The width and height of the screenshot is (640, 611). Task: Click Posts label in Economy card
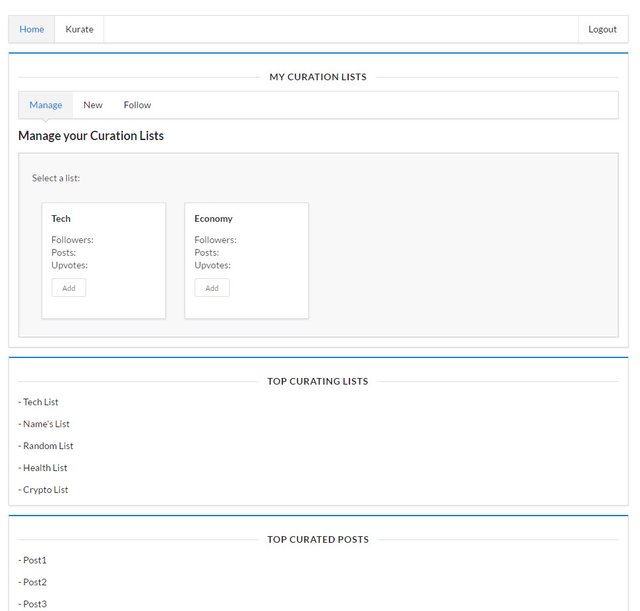pos(207,253)
